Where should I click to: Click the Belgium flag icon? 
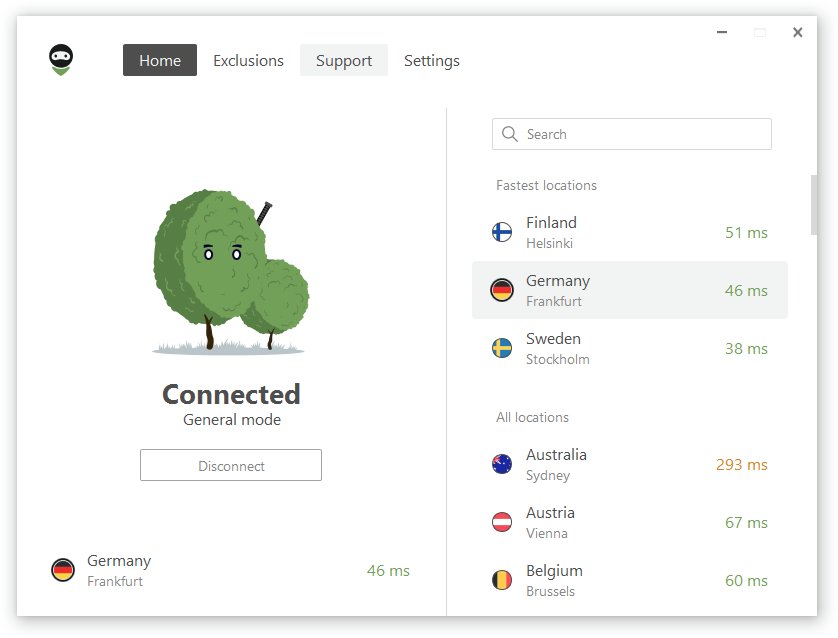coord(502,580)
